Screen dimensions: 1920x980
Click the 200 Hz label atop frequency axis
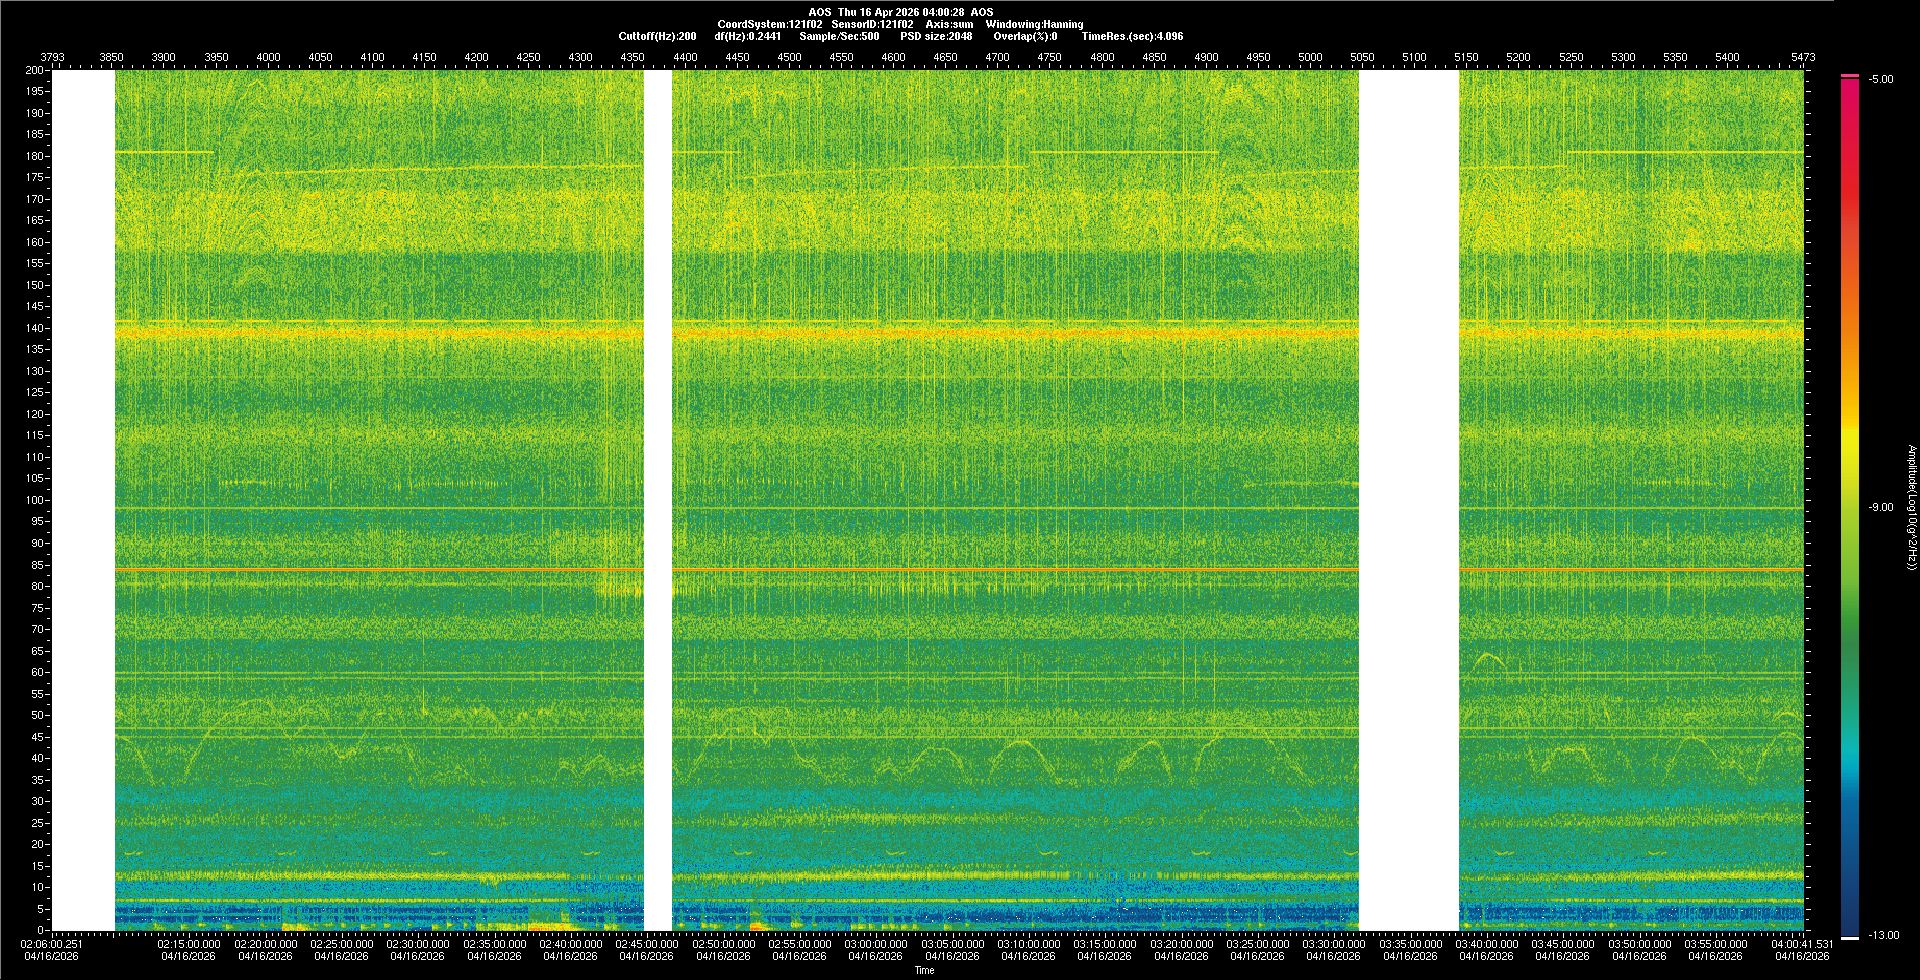point(35,70)
